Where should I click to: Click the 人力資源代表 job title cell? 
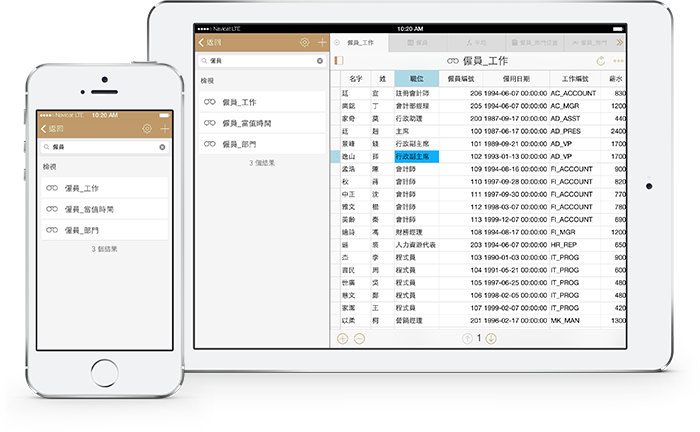(416, 245)
